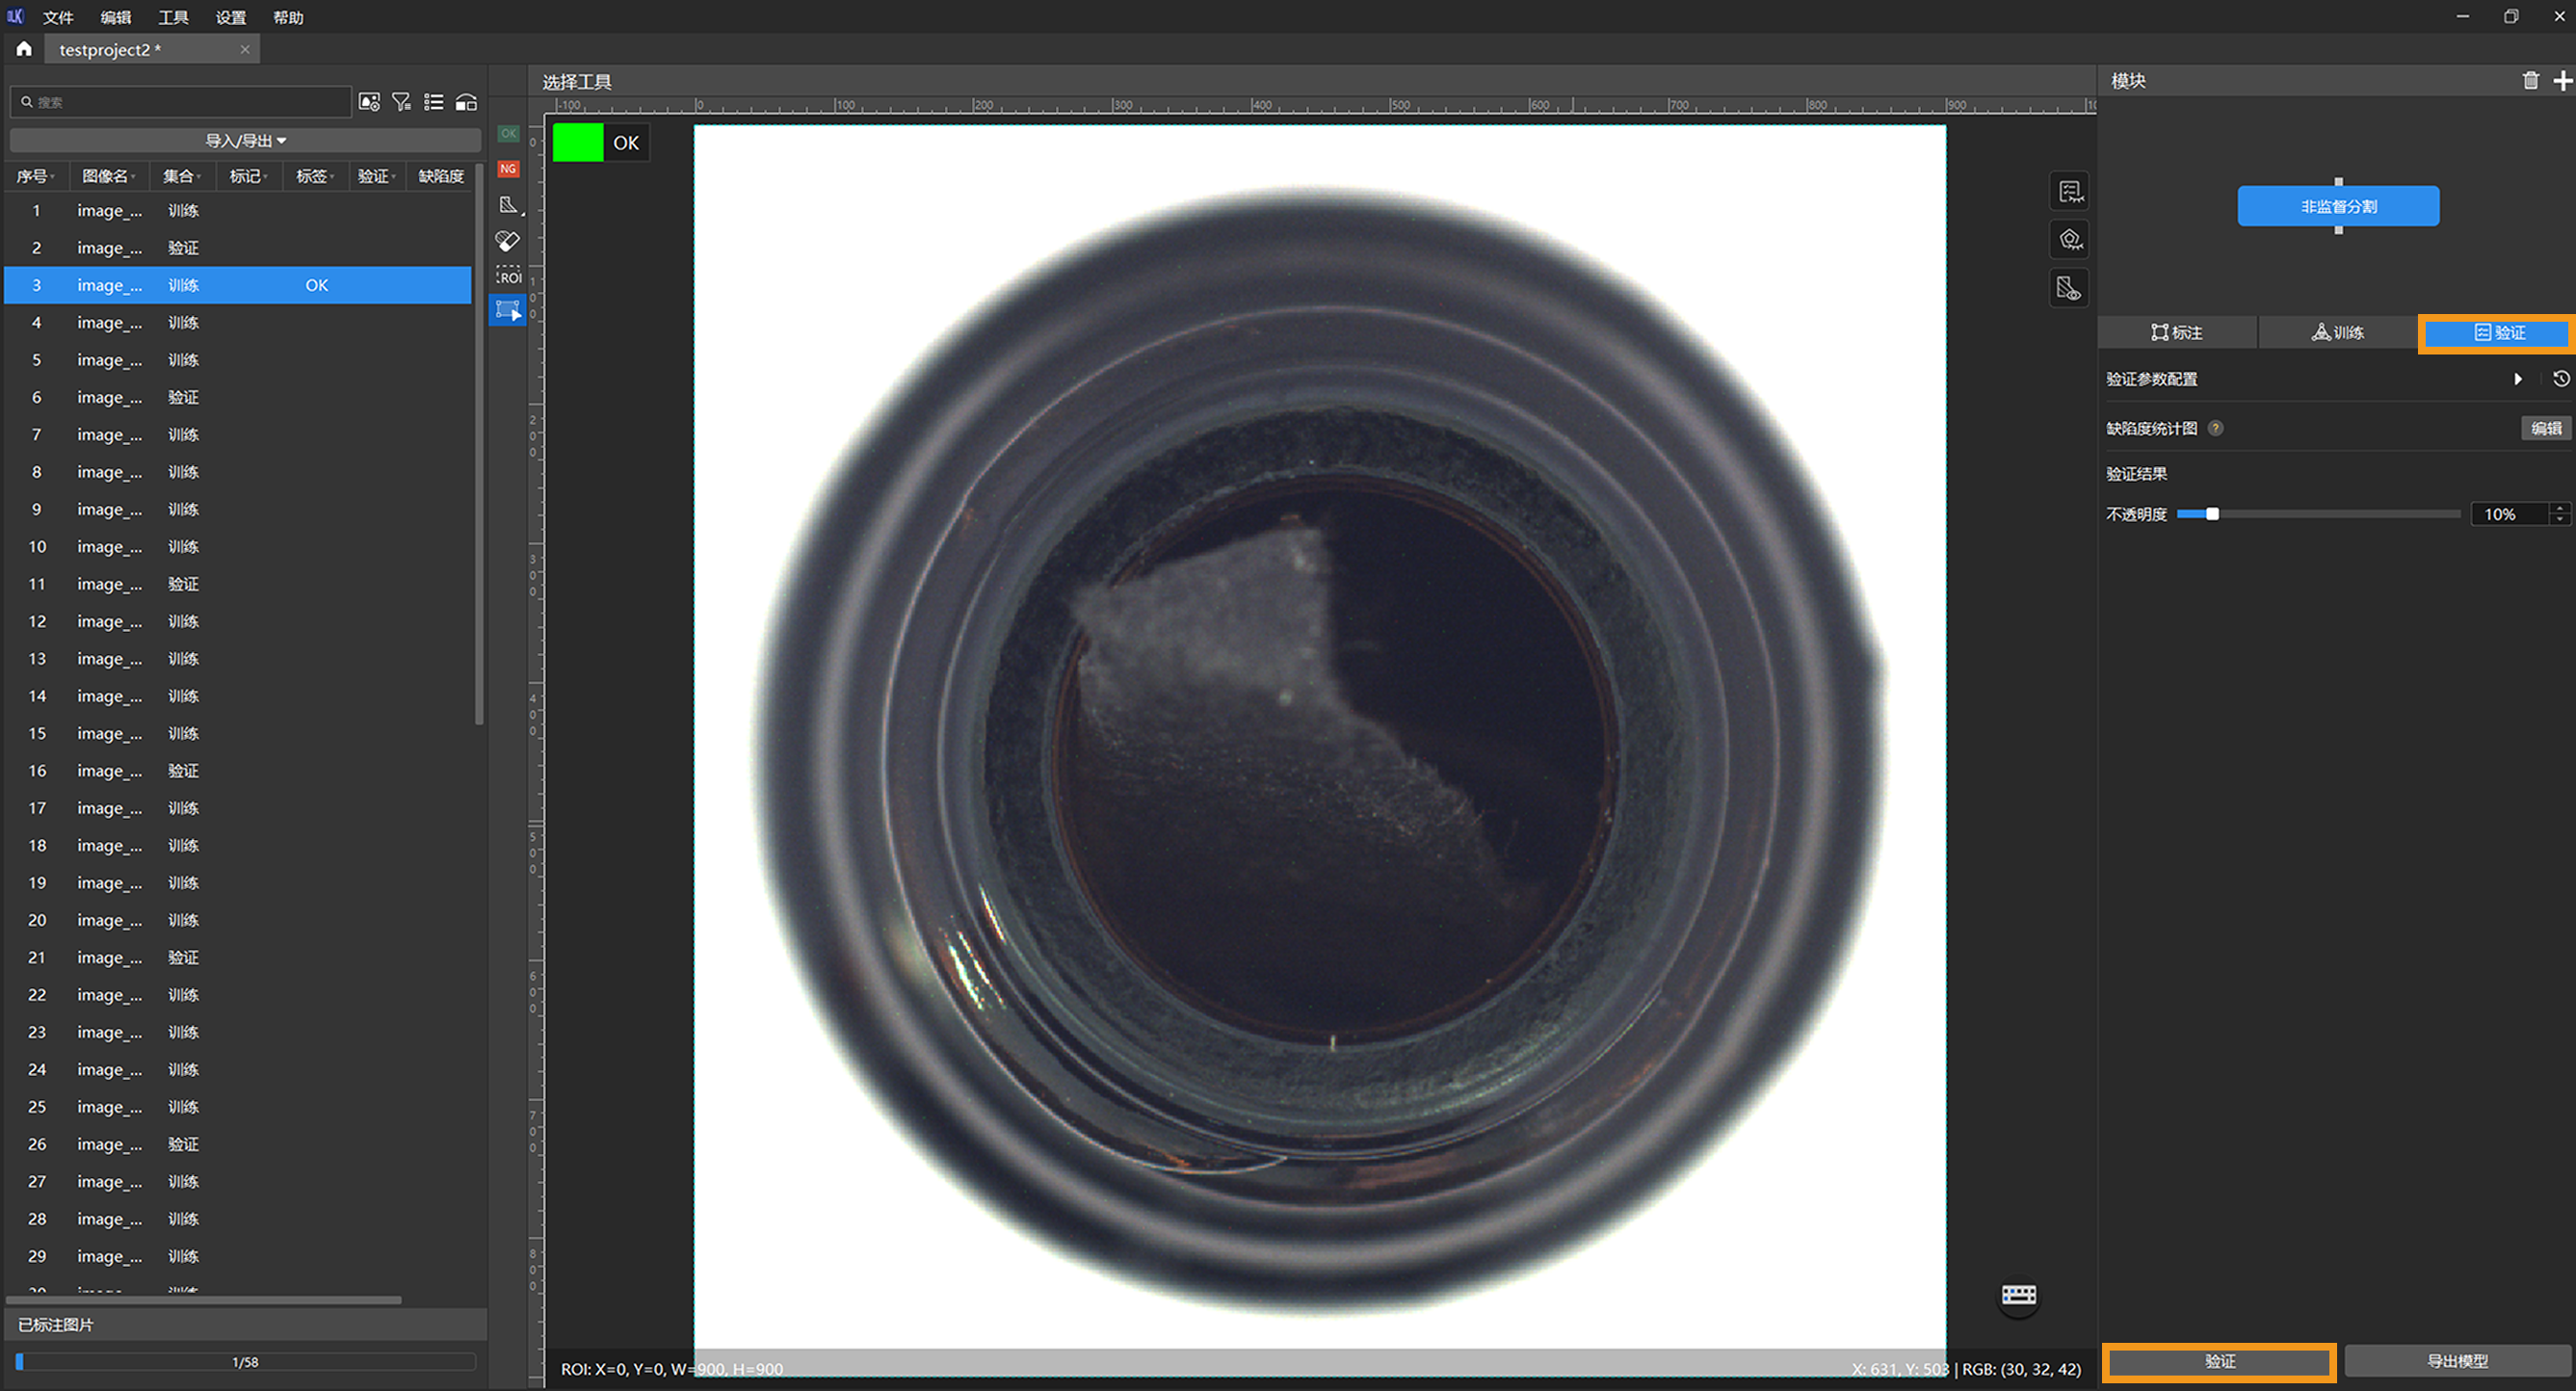
Task: Select highlighted image row 3 with OK
Action: (x=238, y=285)
